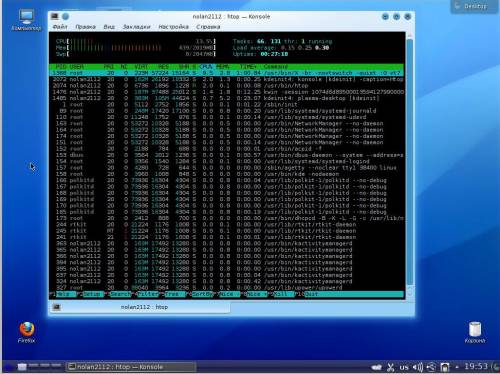Click the Konsole entry in the task manager
Viewport: 500px width, 374px height.
[130, 367]
